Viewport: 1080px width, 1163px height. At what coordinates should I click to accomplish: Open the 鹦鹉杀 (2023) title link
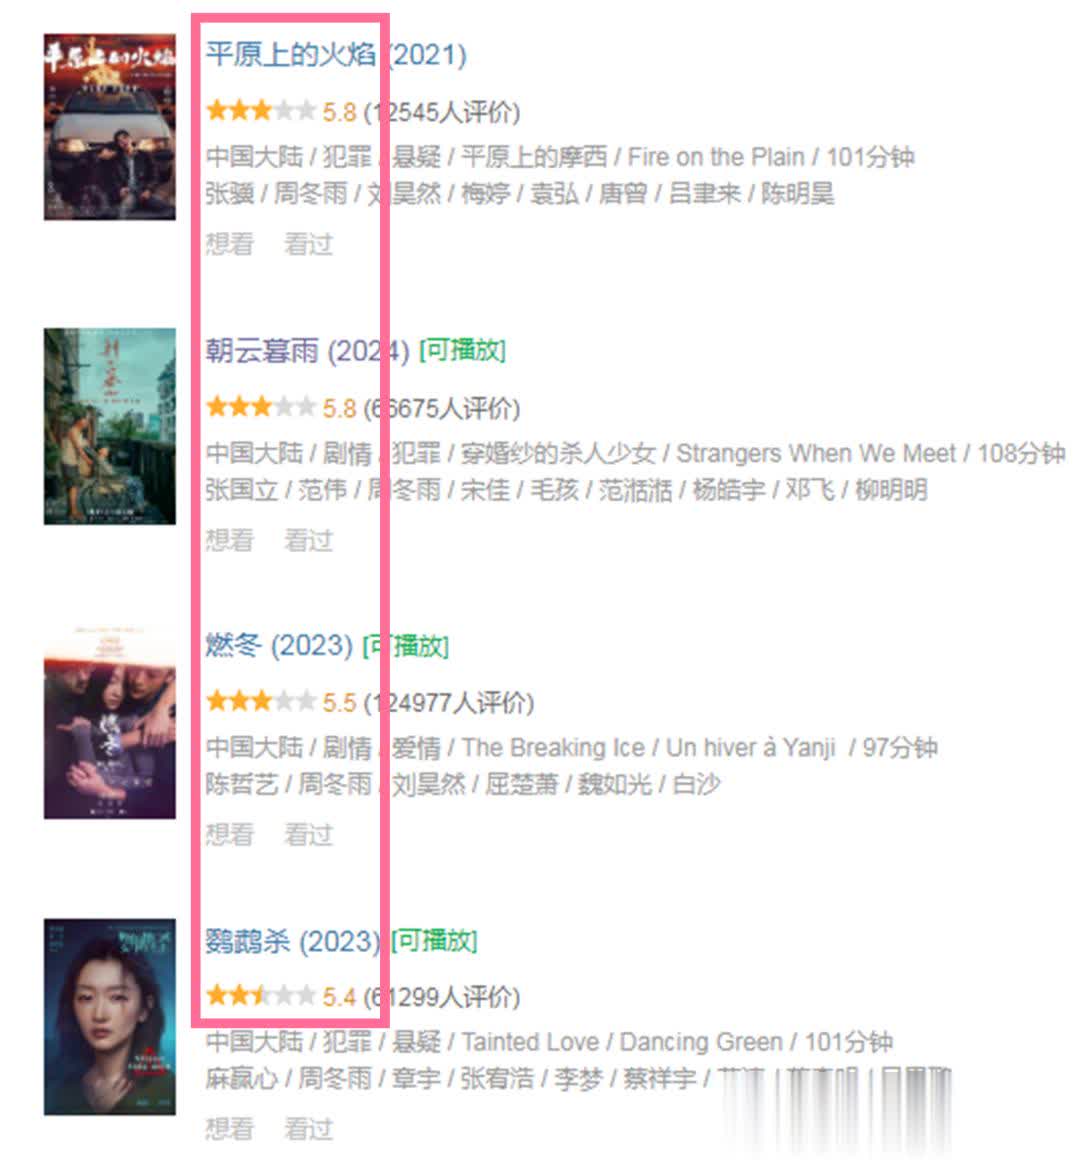click(x=293, y=941)
